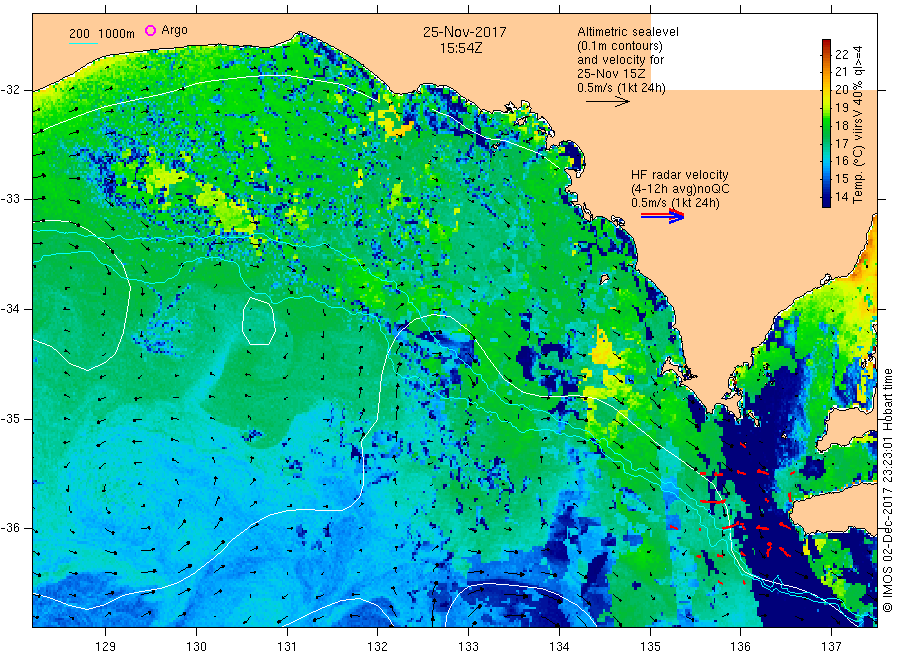Click the red-blue HF radar velocity arrow
Image resolution: width=900 pixels, height=660 pixels.
(x=663, y=216)
